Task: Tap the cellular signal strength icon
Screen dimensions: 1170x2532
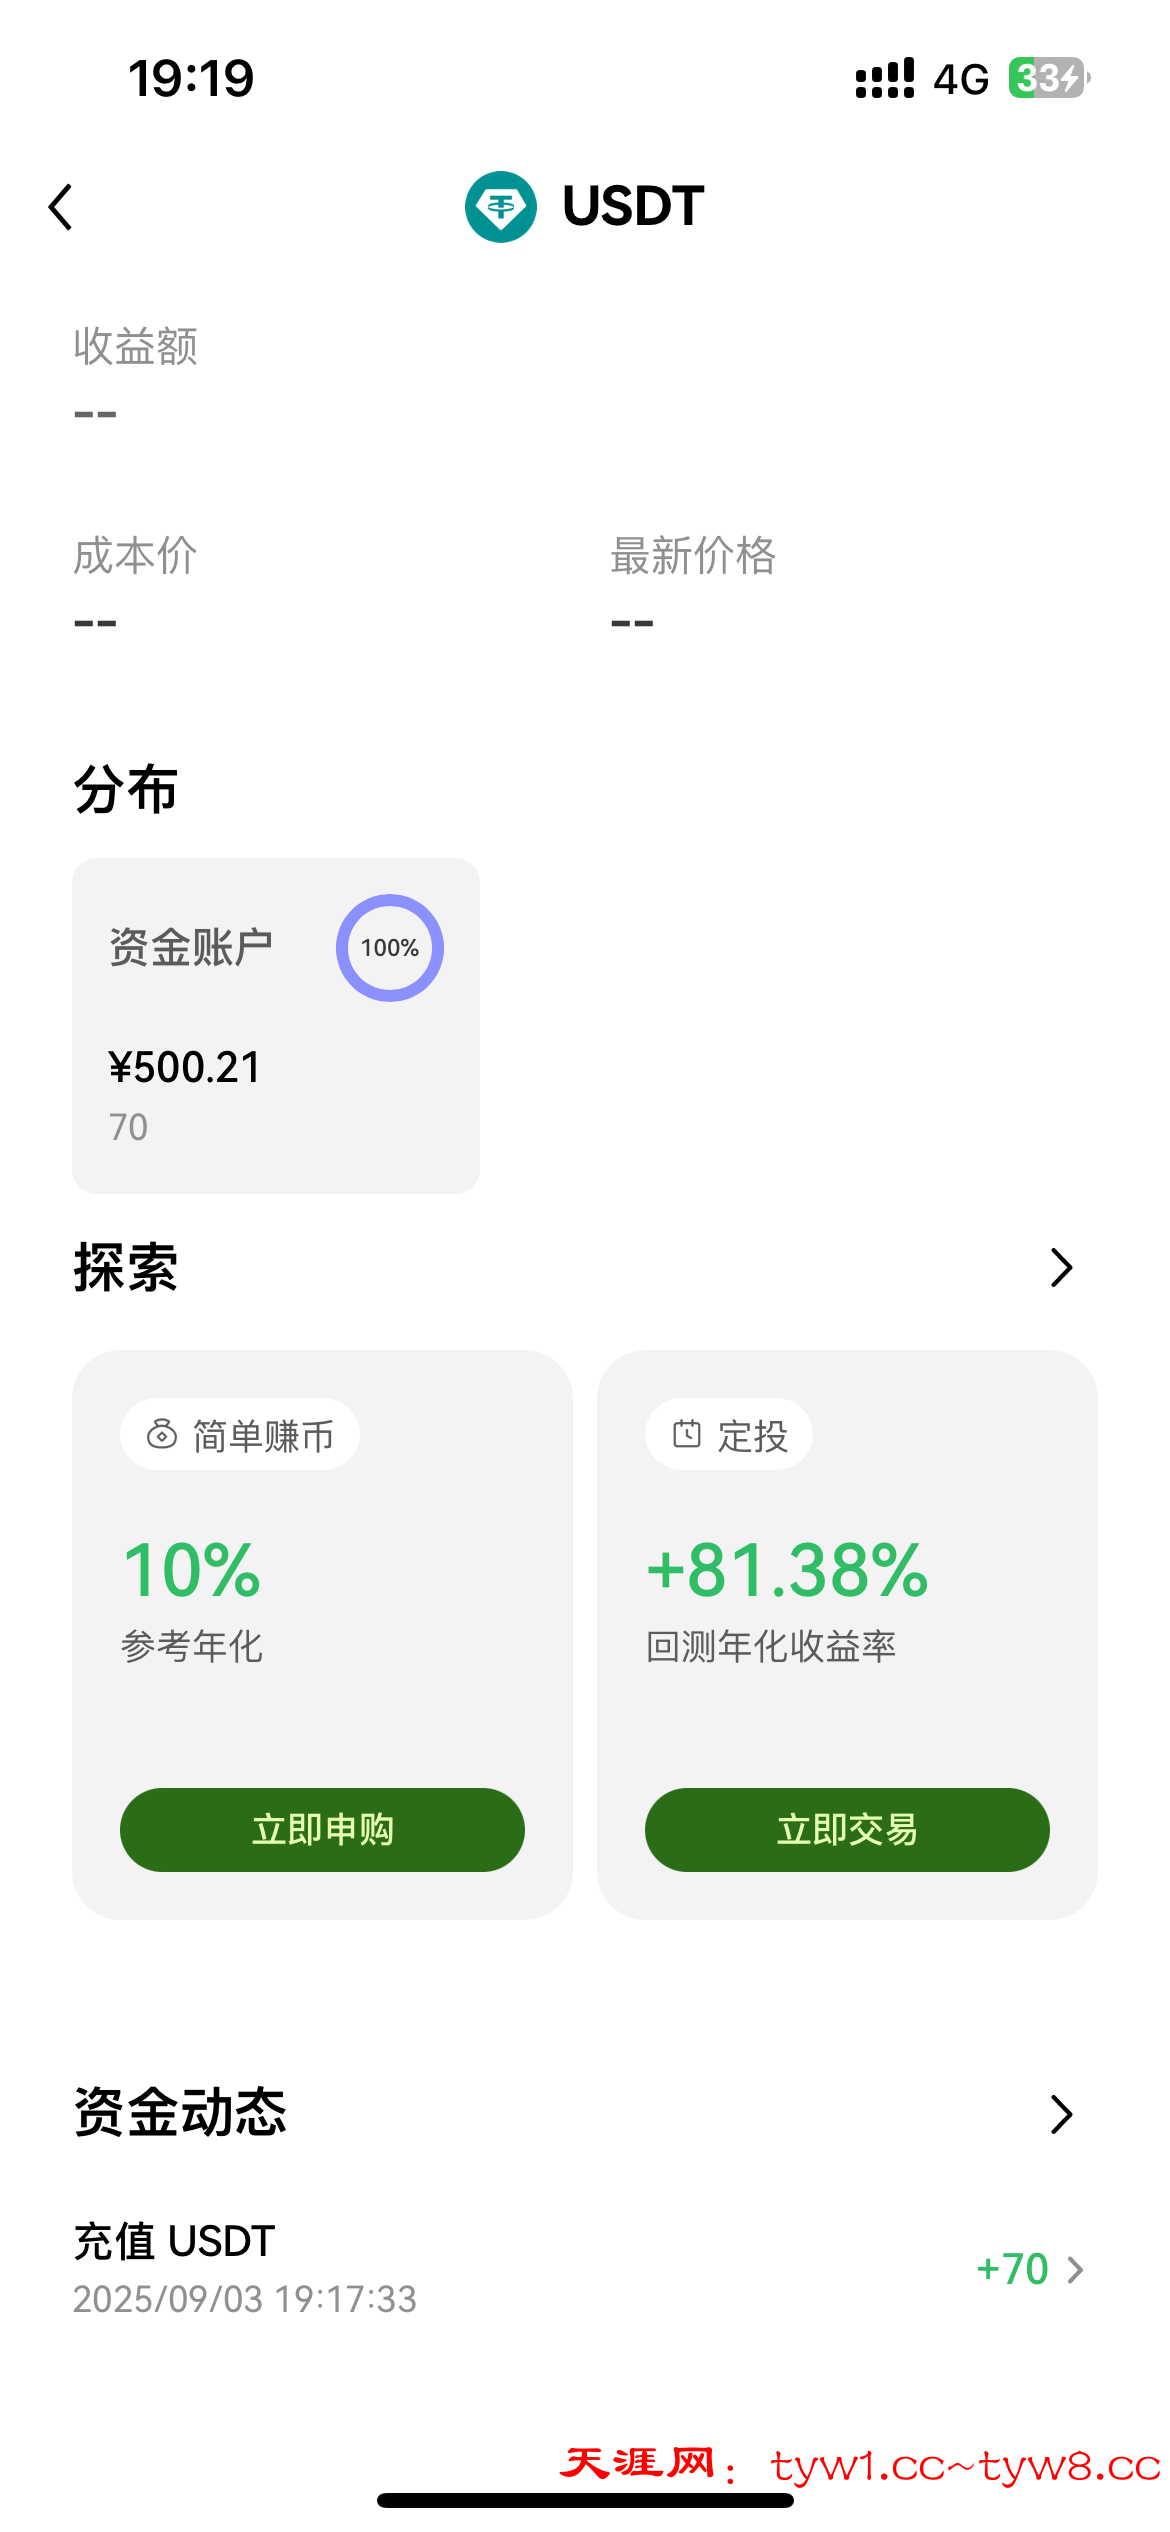Action: click(884, 78)
